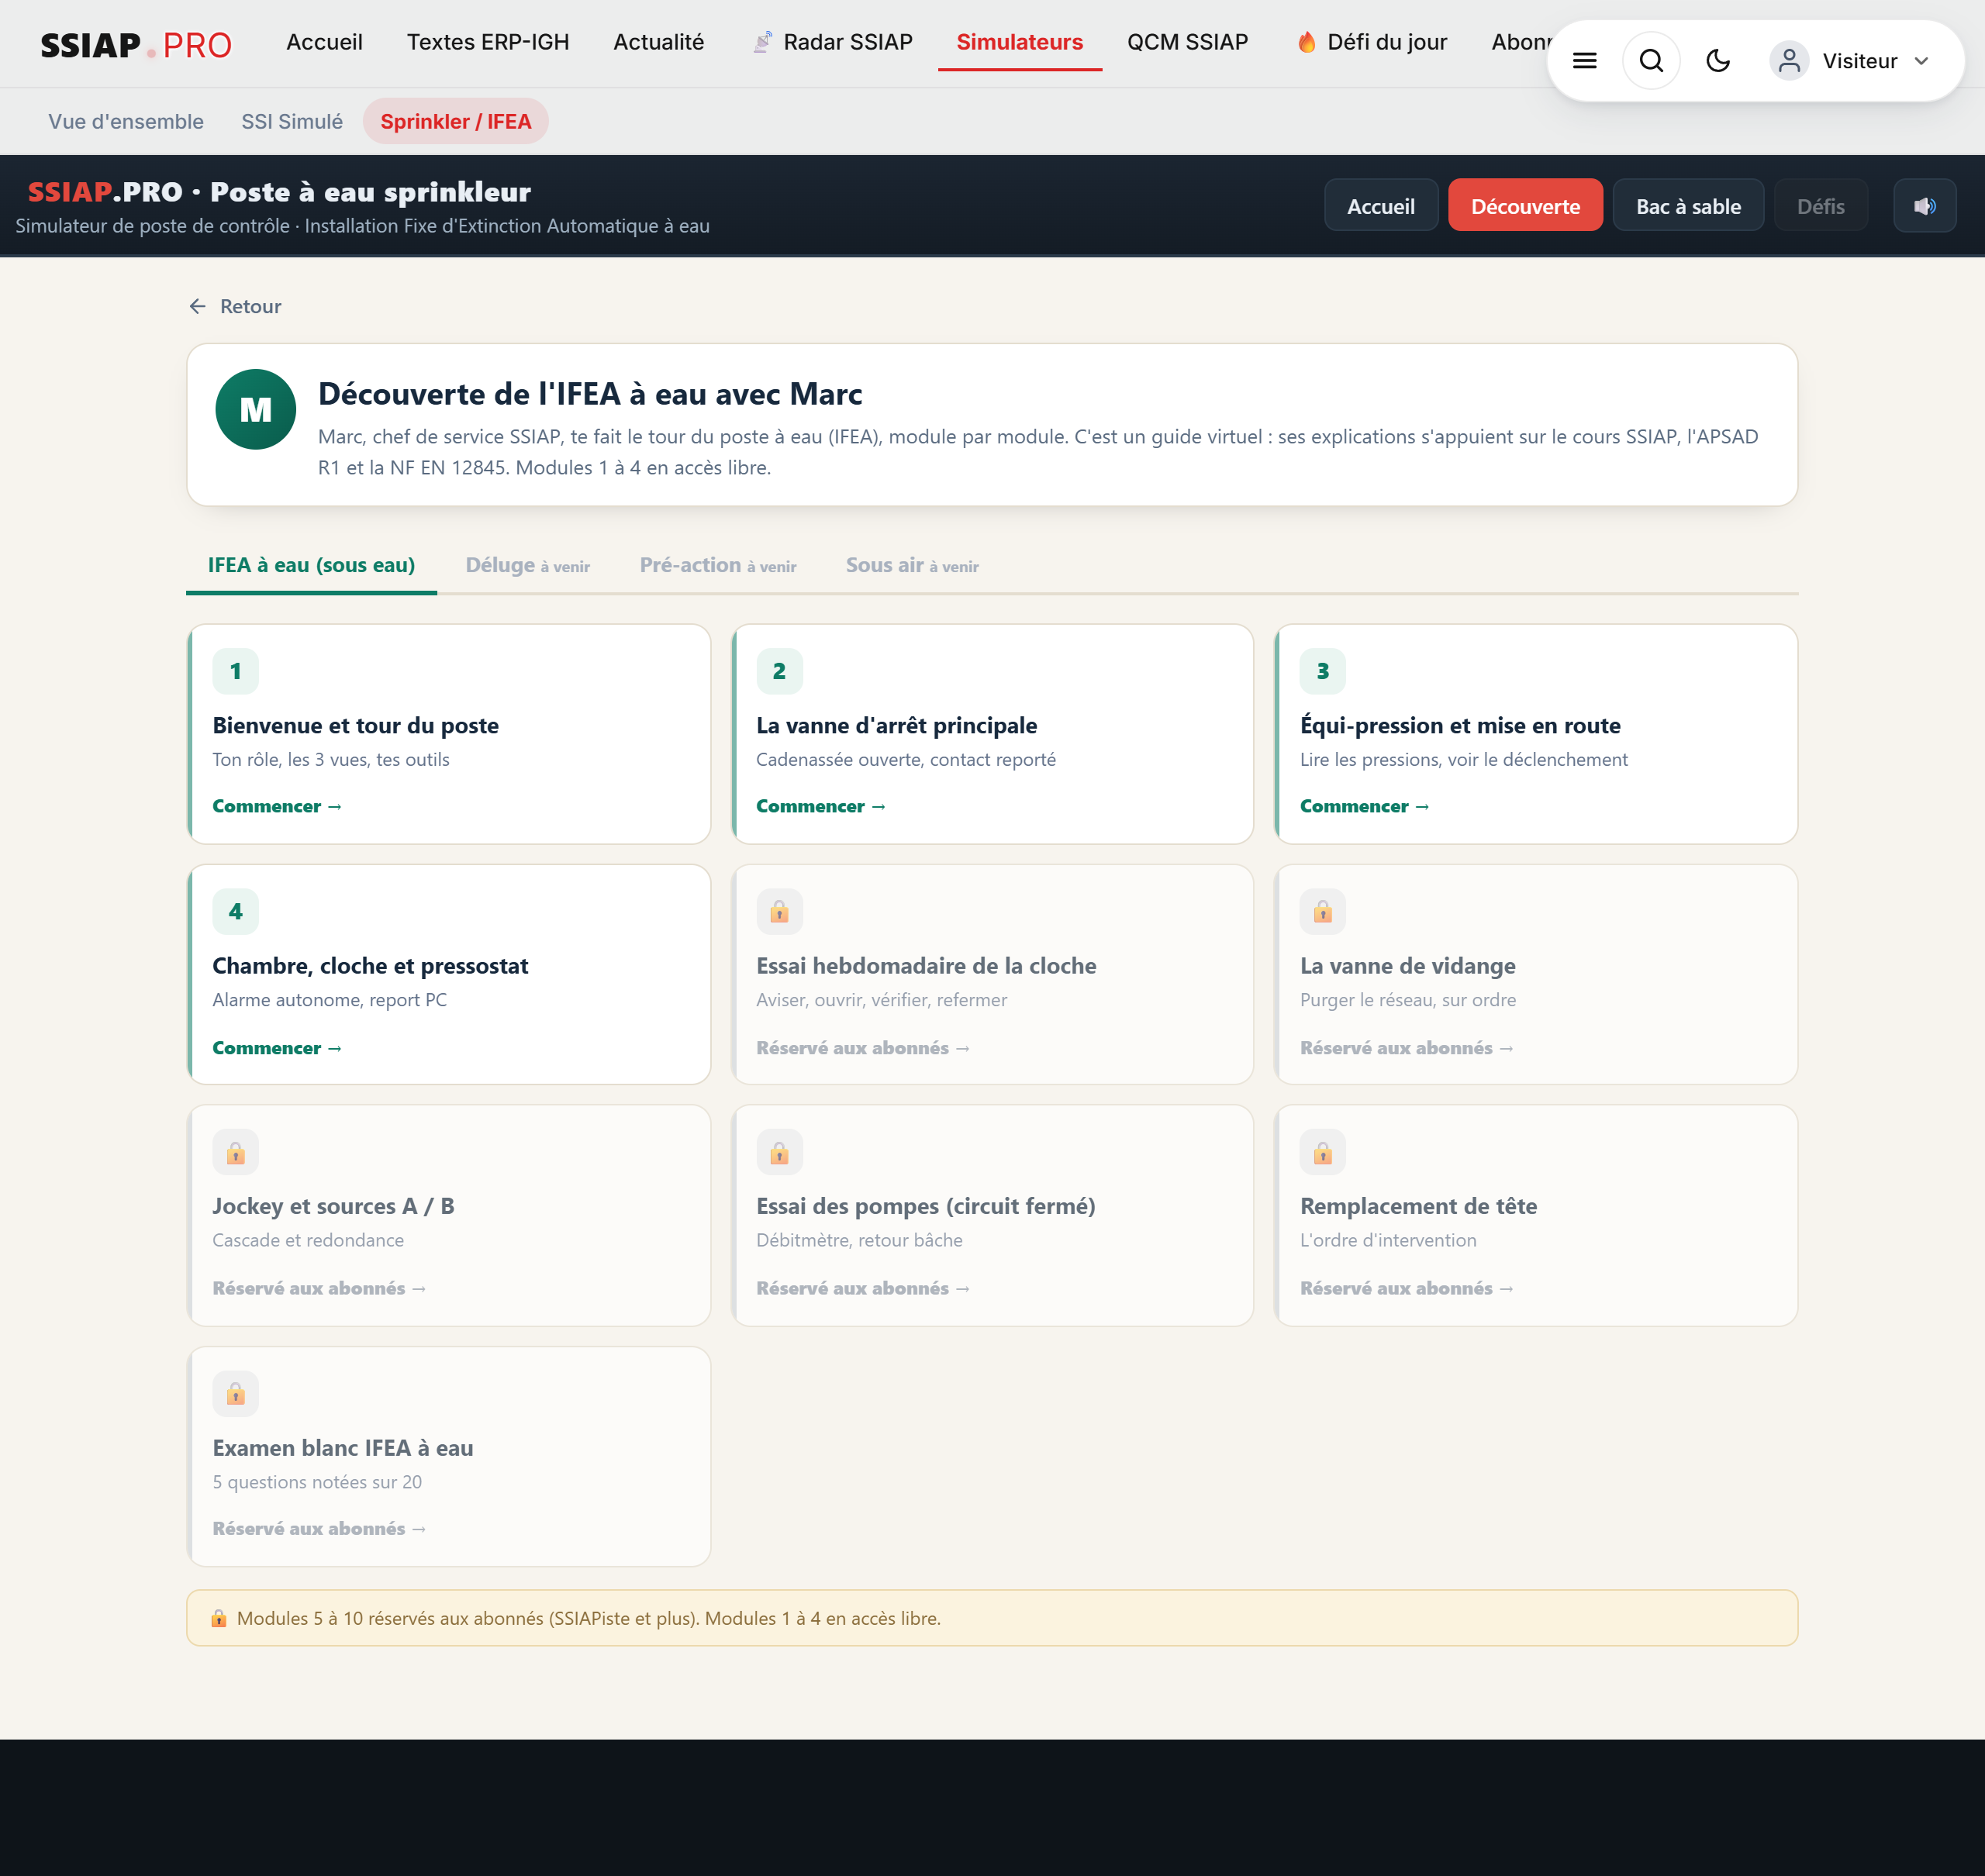
Task: Click the red Découverte button
Action: [x=1524, y=206]
